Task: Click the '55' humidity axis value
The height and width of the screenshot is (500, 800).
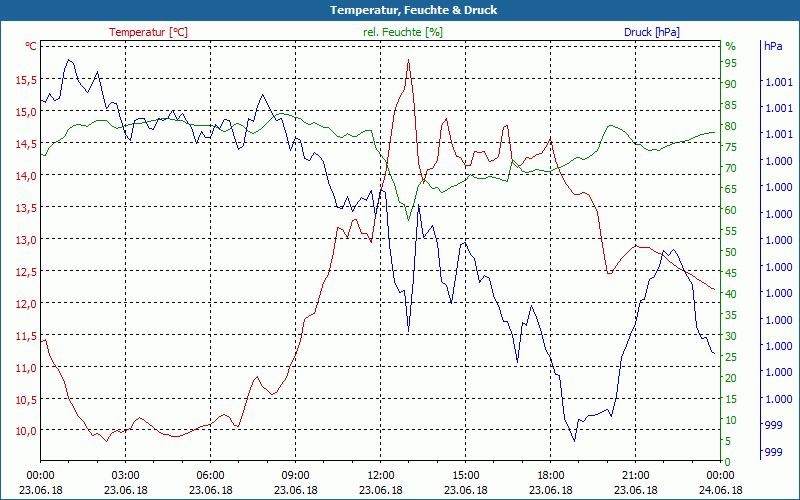Action: coord(731,231)
